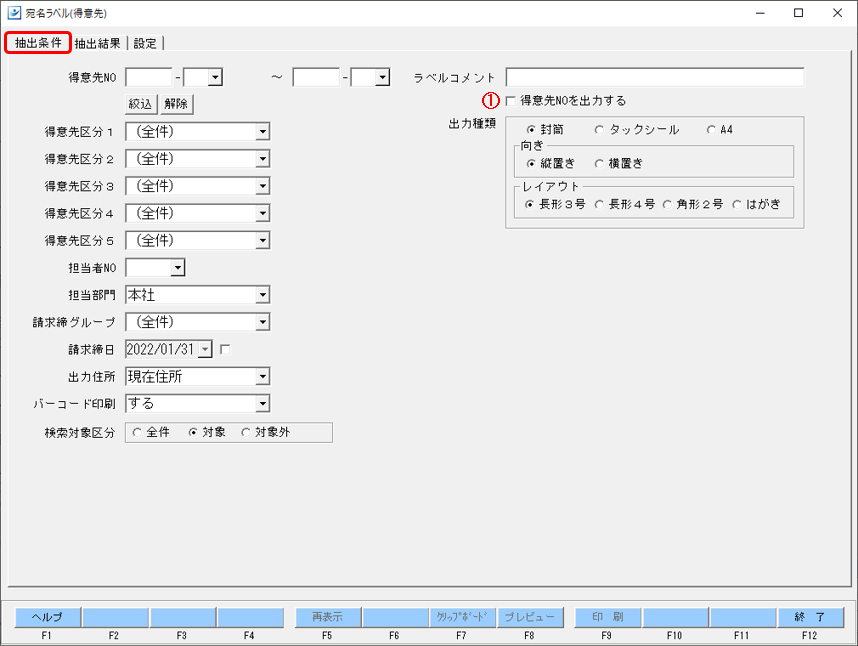This screenshot has width=858, height=646.
Task: Click the 得意先NO end number field
Action: click(316, 78)
